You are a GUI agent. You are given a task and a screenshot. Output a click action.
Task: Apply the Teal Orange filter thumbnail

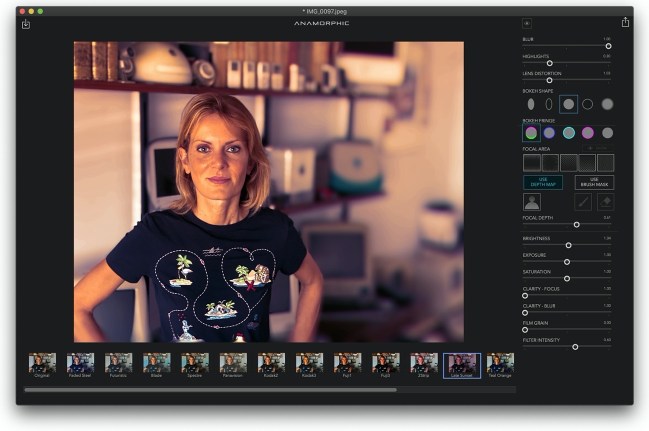click(500, 365)
